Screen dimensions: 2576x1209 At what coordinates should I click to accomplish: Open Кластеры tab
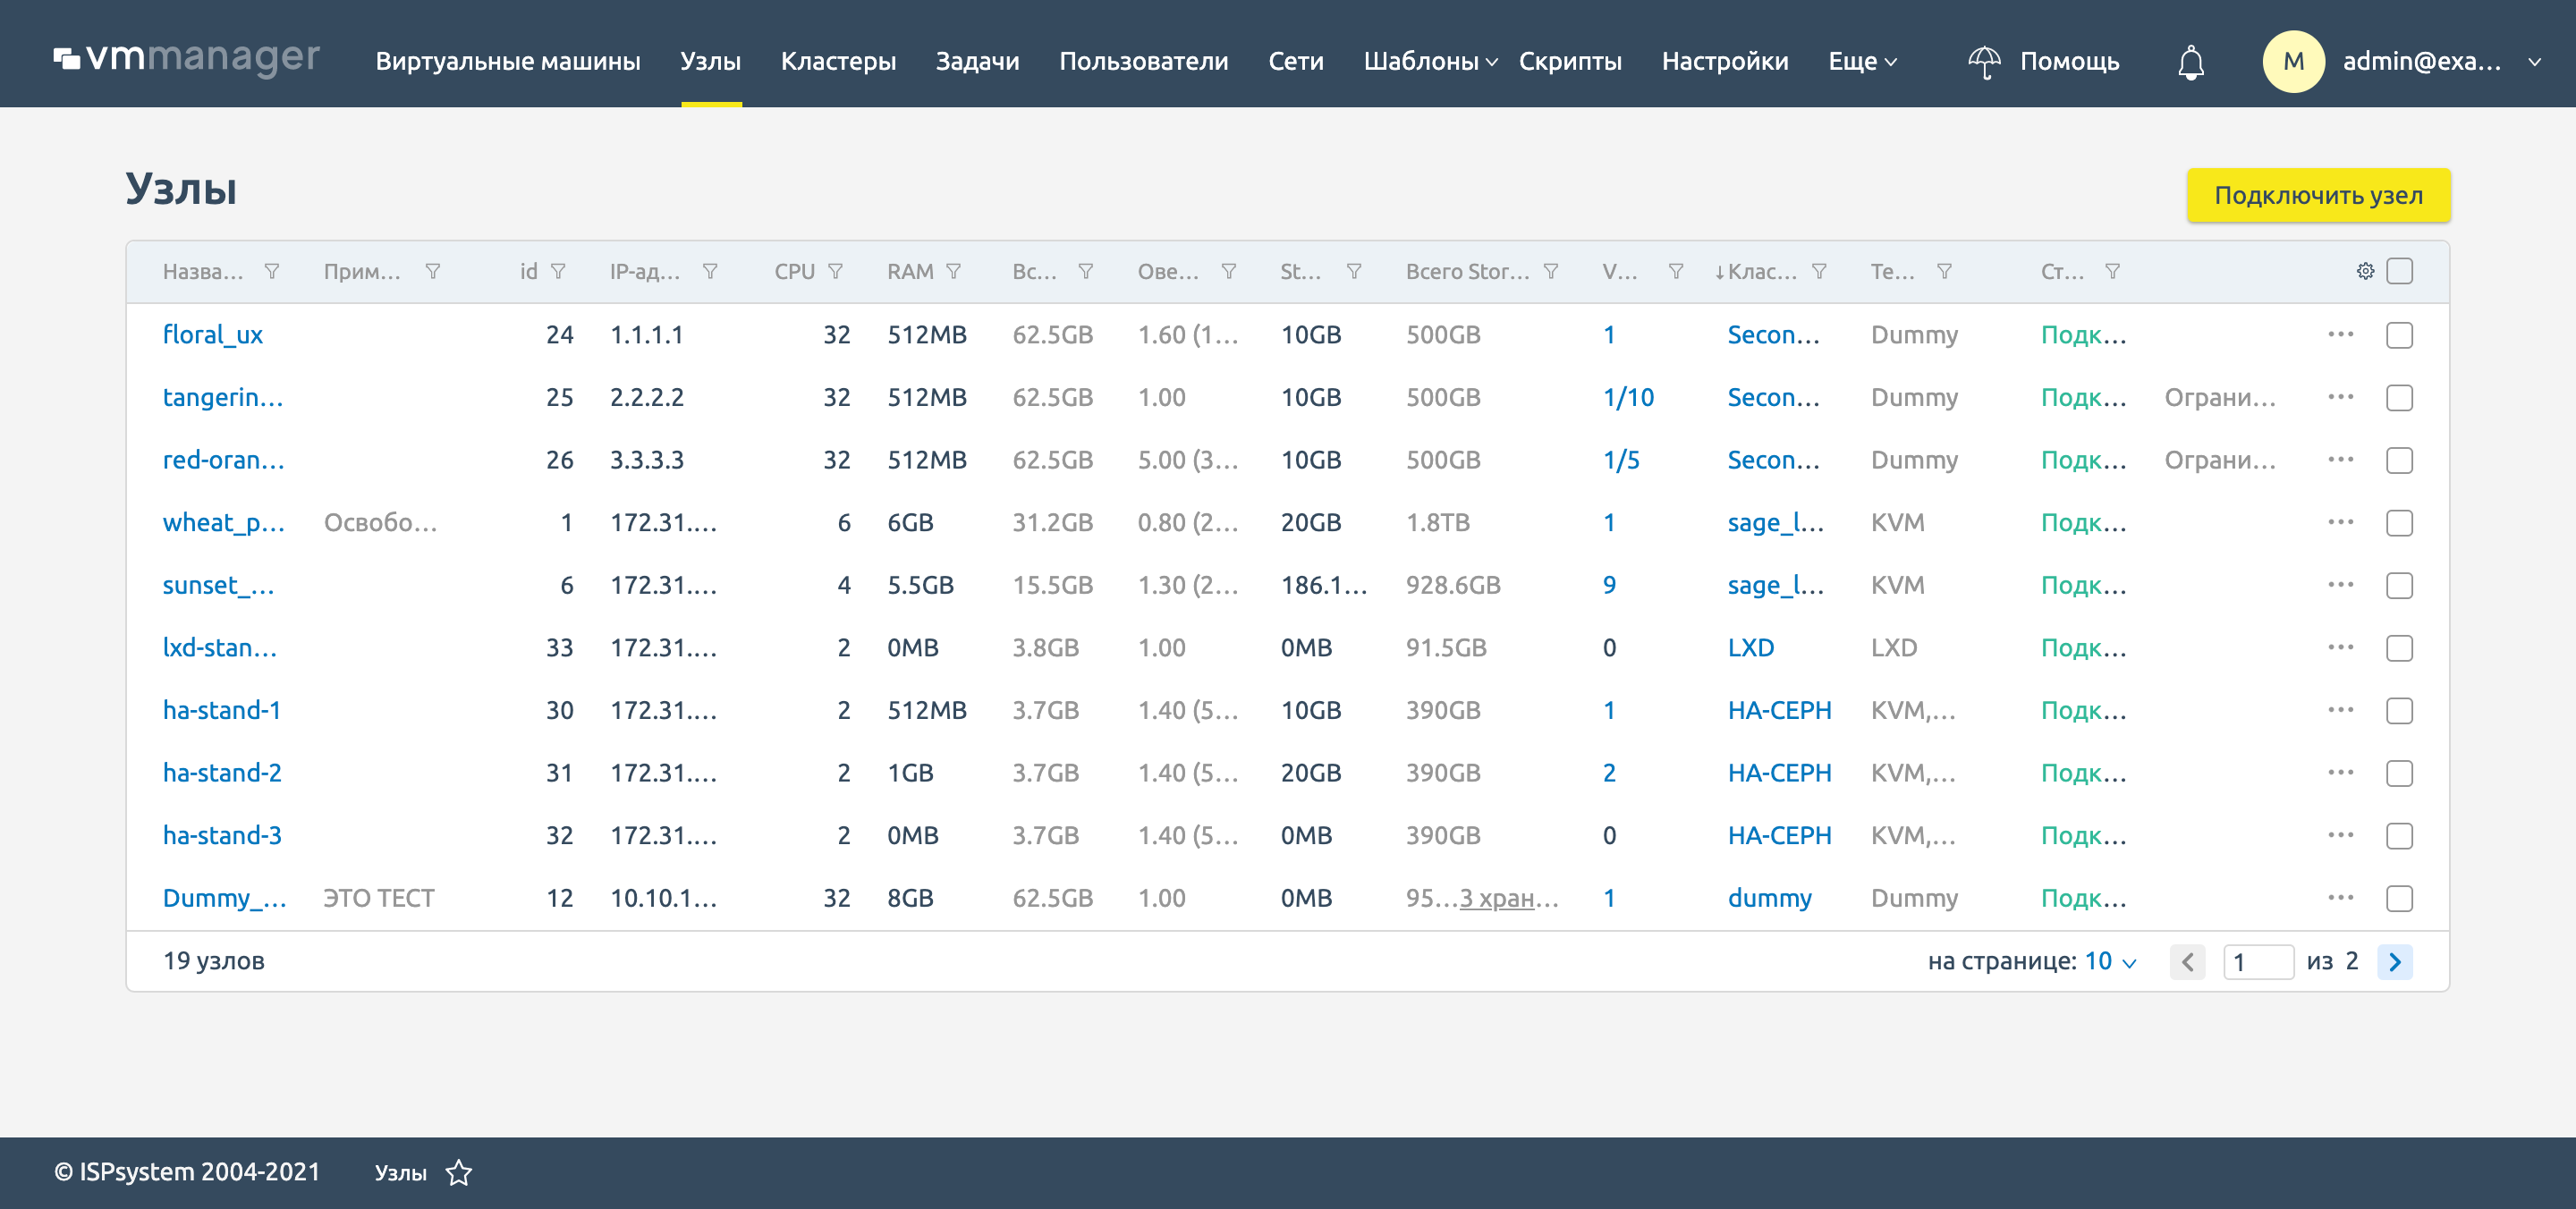pyautogui.click(x=838, y=61)
